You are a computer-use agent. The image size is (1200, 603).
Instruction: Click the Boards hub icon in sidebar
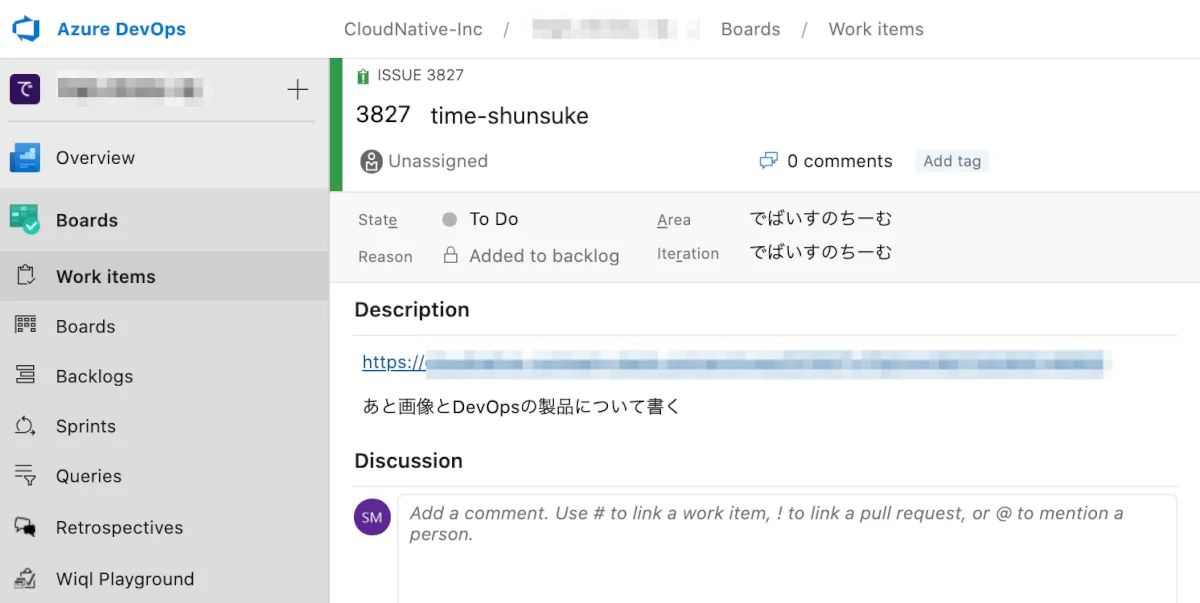click(x=24, y=220)
